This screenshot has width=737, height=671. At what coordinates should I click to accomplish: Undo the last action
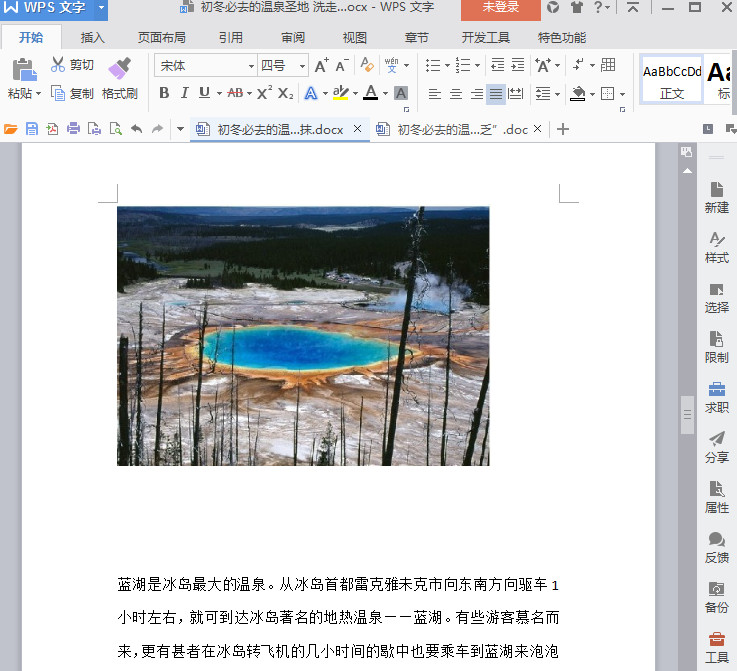tap(136, 129)
